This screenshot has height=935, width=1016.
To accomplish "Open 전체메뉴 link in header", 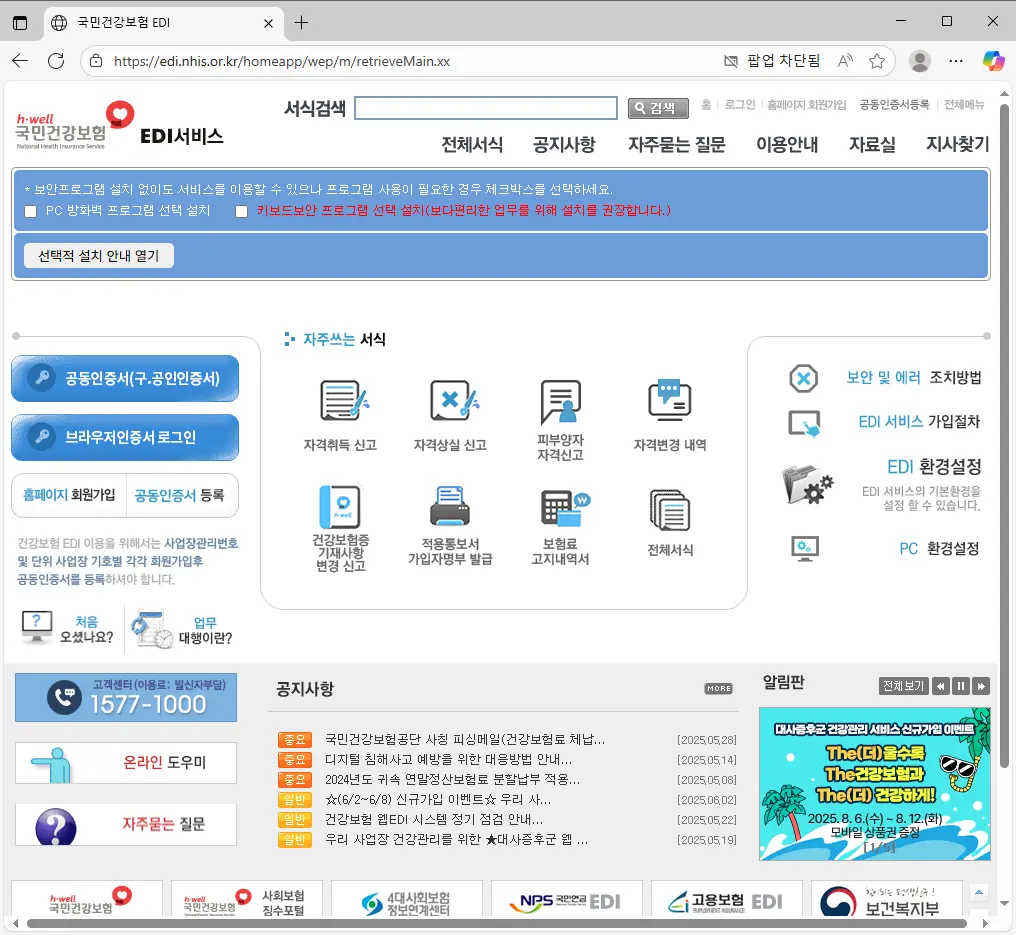I will click(x=964, y=105).
